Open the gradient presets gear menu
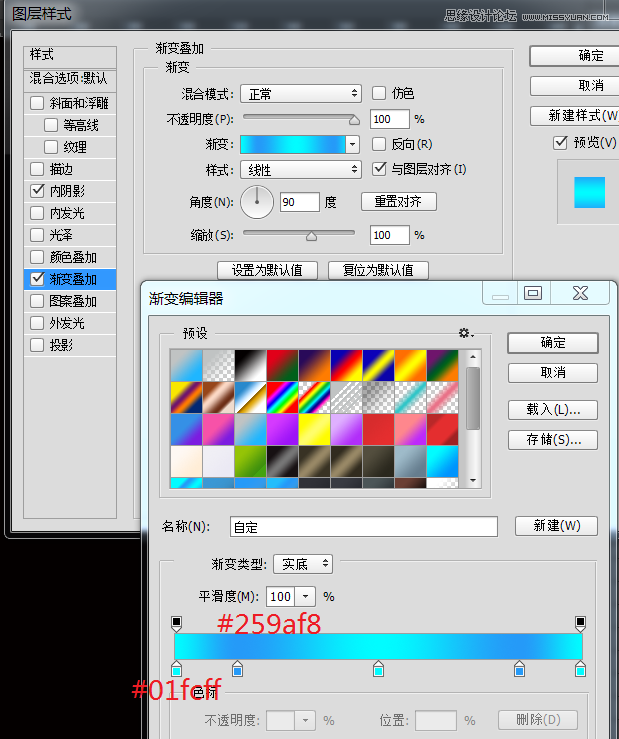This screenshot has height=739, width=619. tap(466, 333)
